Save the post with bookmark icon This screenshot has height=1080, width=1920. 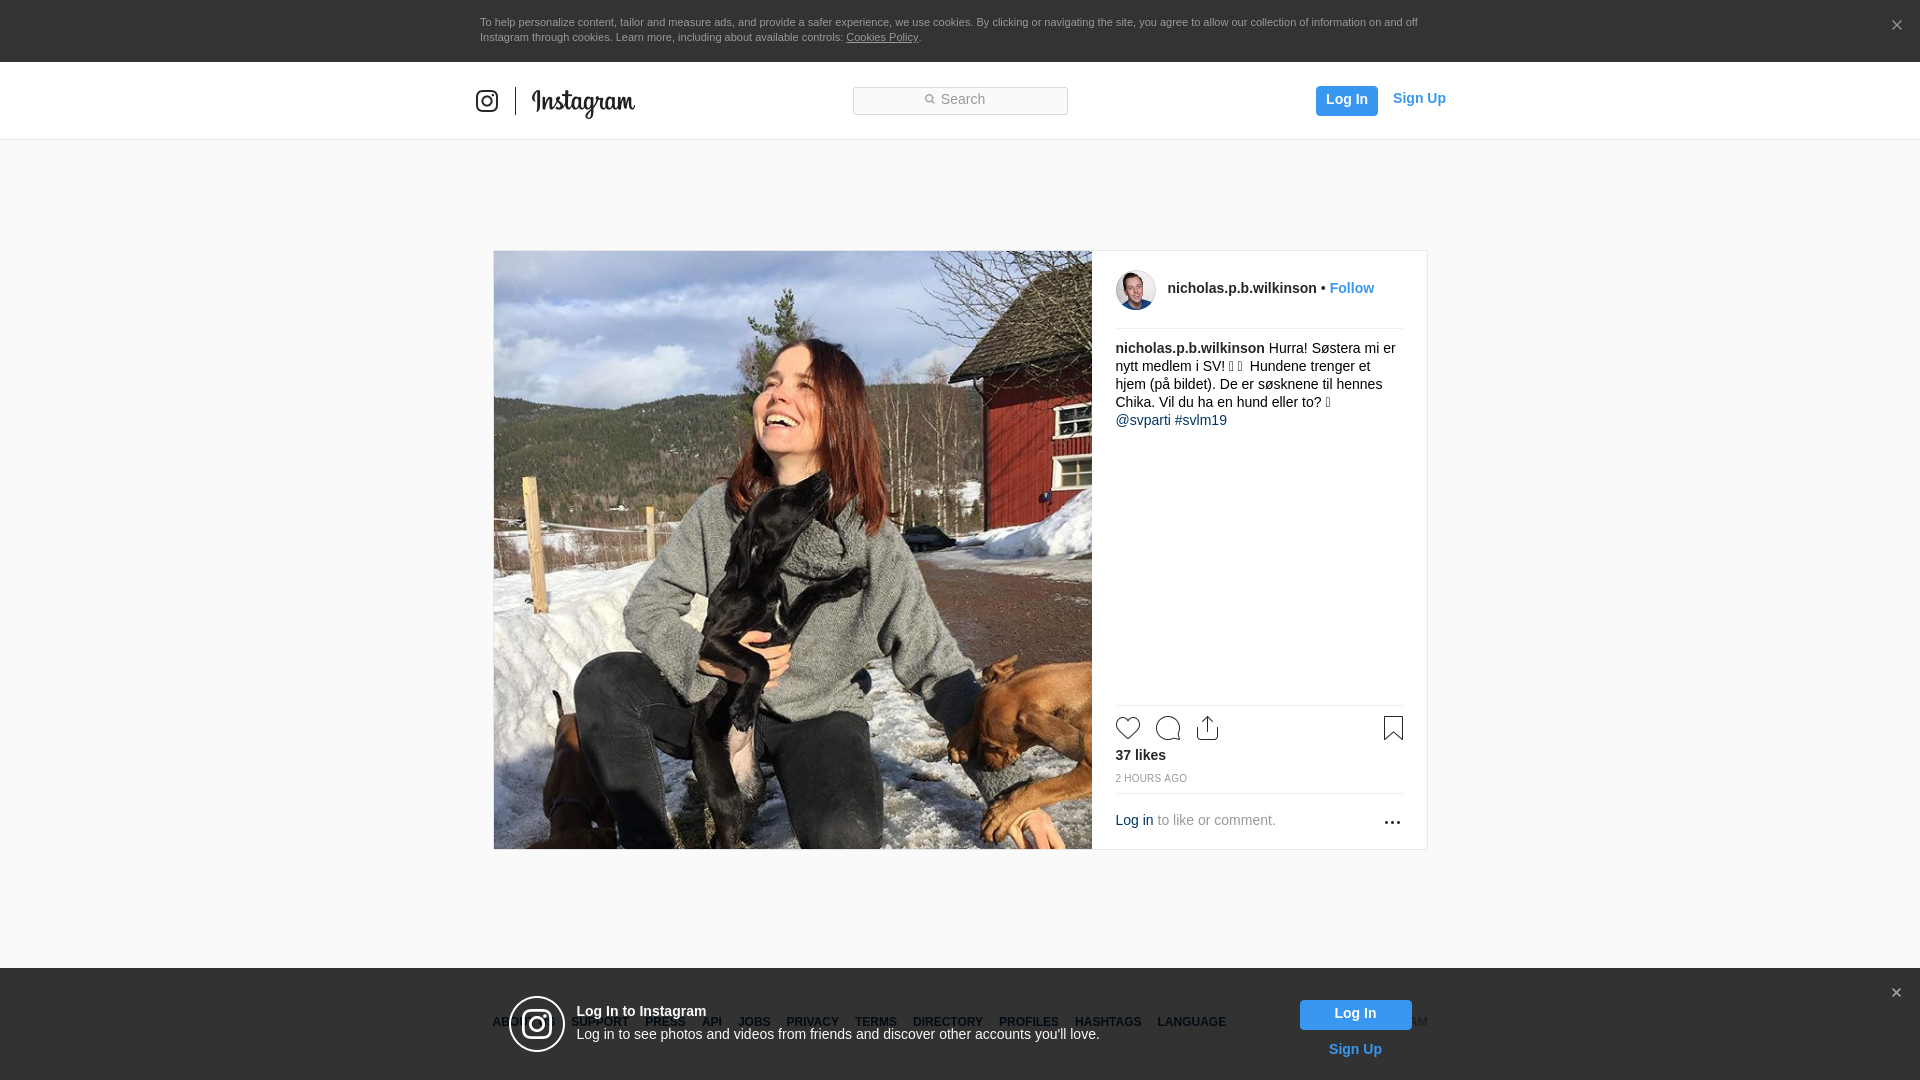(x=1393, y=728)
